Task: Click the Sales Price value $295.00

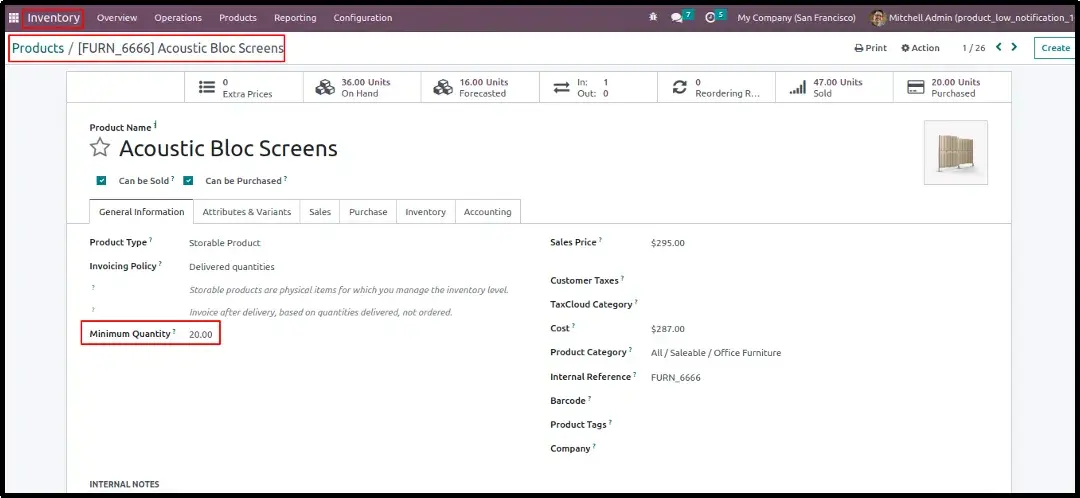Action: (x=667, y=243)
